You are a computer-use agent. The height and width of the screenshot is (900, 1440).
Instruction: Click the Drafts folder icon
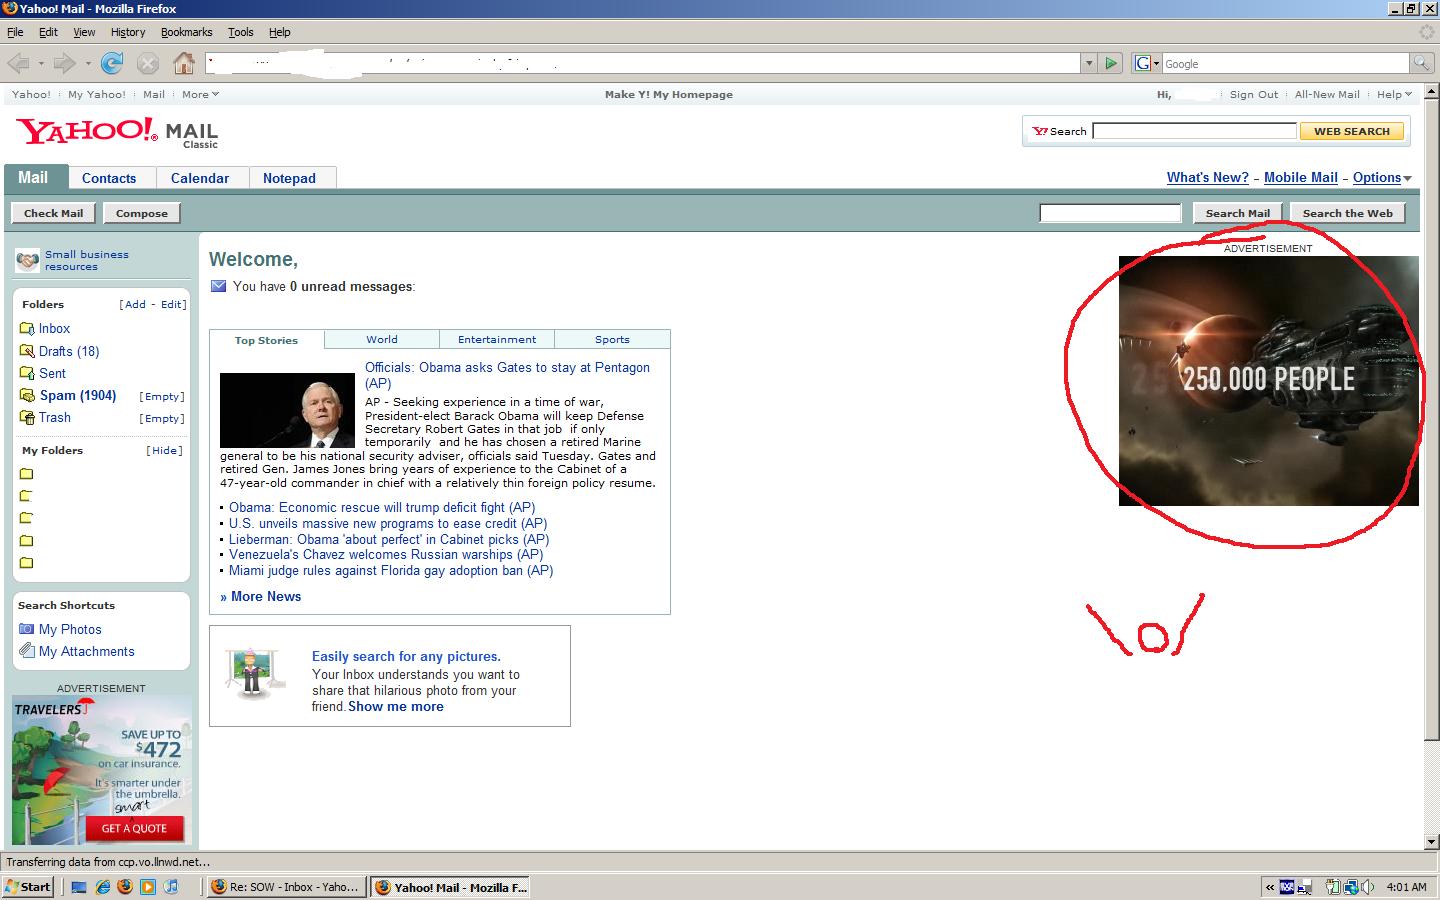tap(27, 351)
